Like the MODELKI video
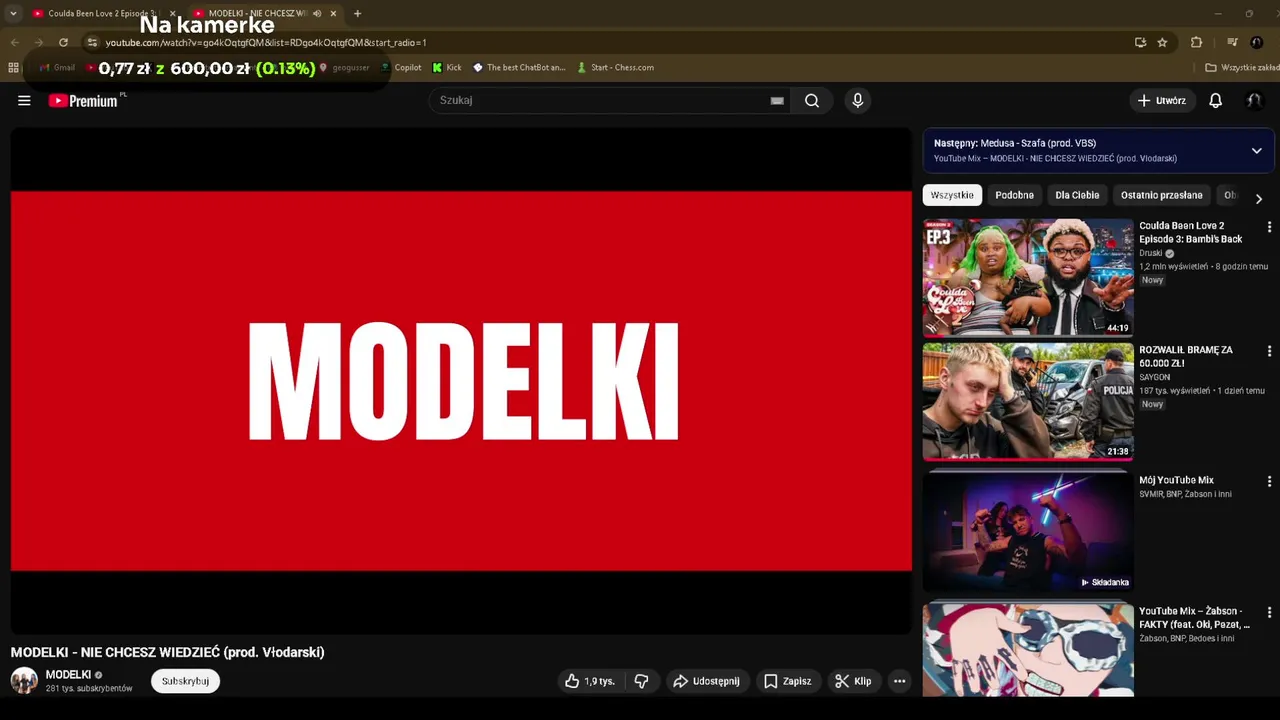Screen dimensions: 1280x720 point(589,681)
